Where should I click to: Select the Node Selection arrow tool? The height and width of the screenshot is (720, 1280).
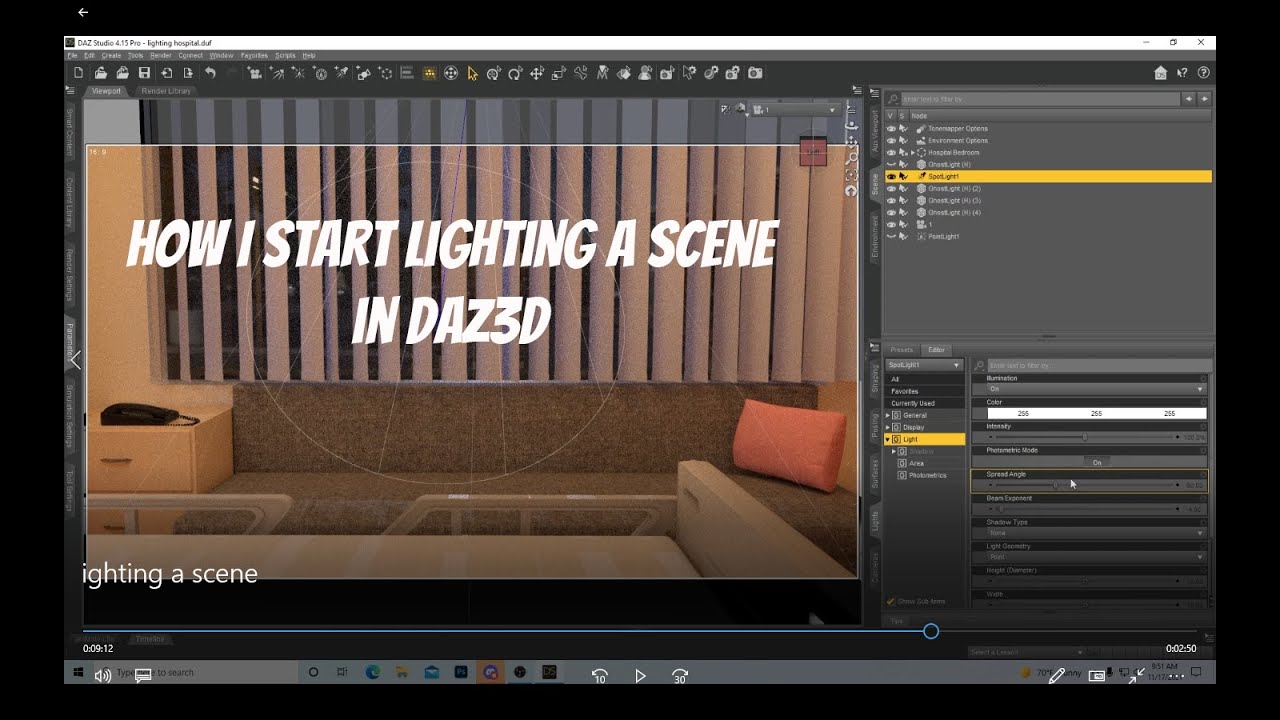coord(472,73)
